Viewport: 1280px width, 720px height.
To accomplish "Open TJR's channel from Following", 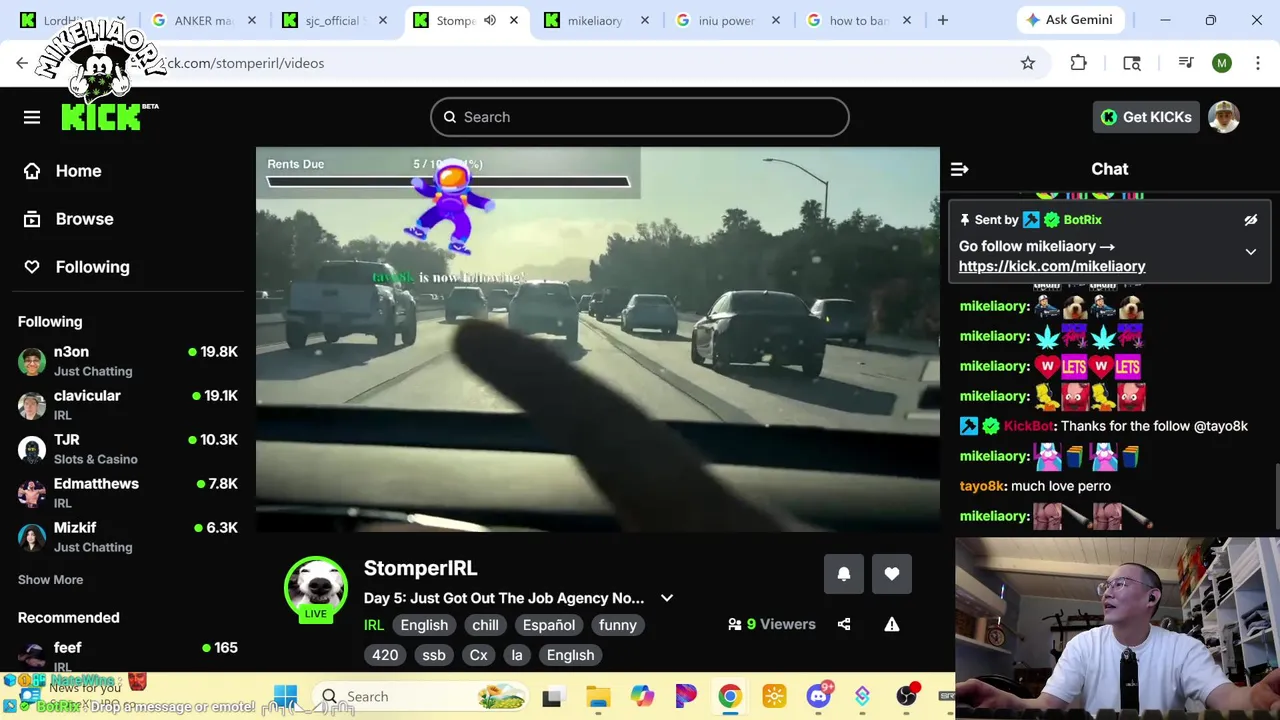I will click(128, 449).
